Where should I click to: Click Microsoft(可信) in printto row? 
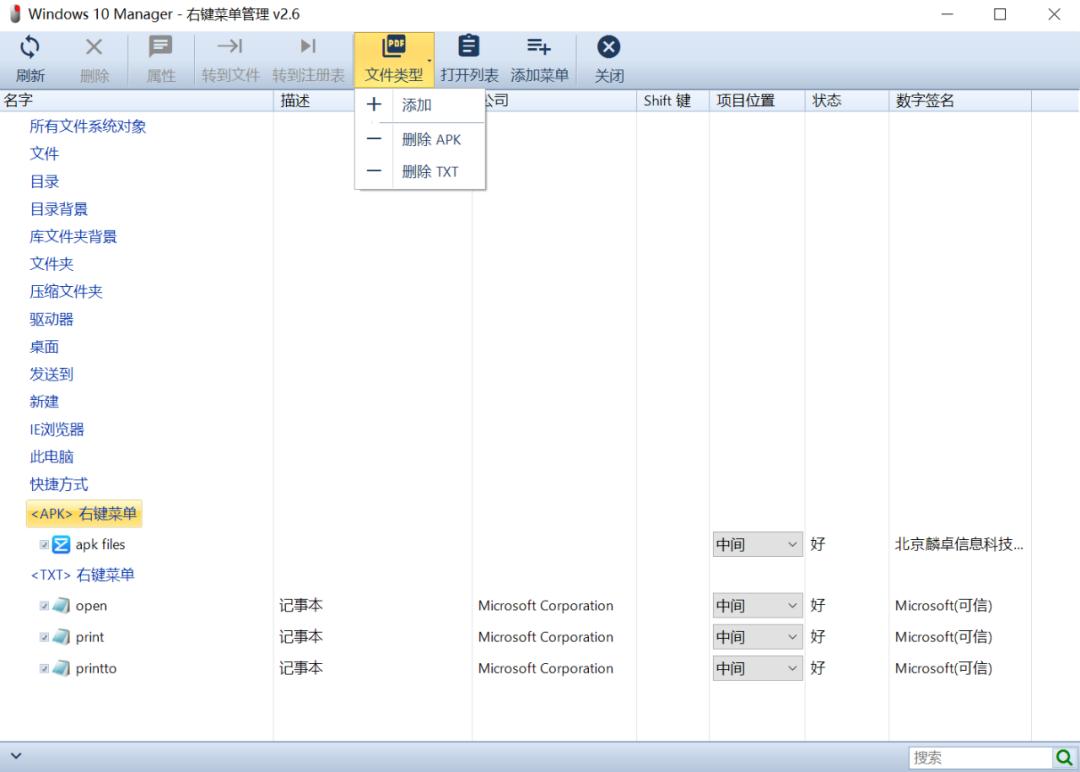[943, 668]
